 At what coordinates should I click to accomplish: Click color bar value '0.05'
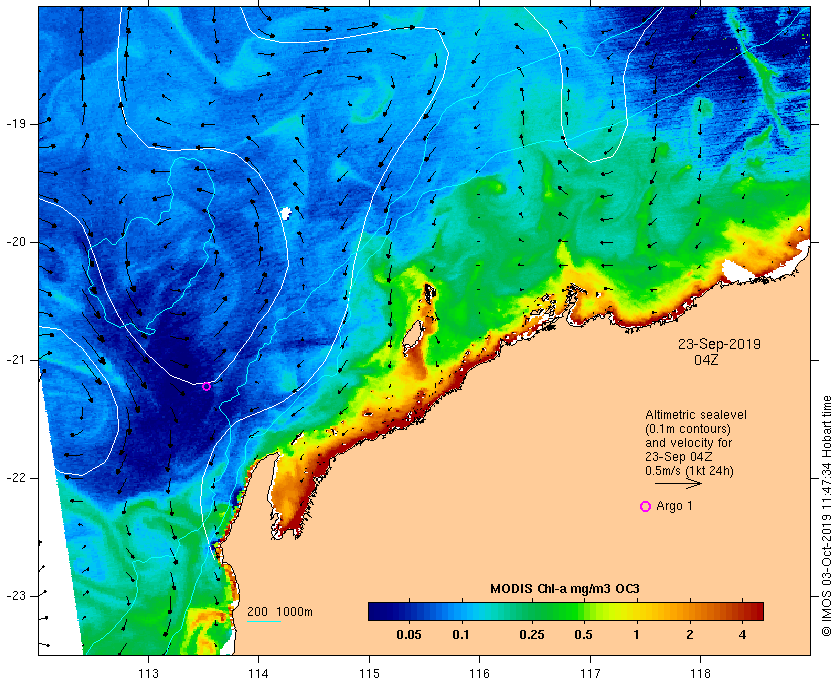point(409,635)
